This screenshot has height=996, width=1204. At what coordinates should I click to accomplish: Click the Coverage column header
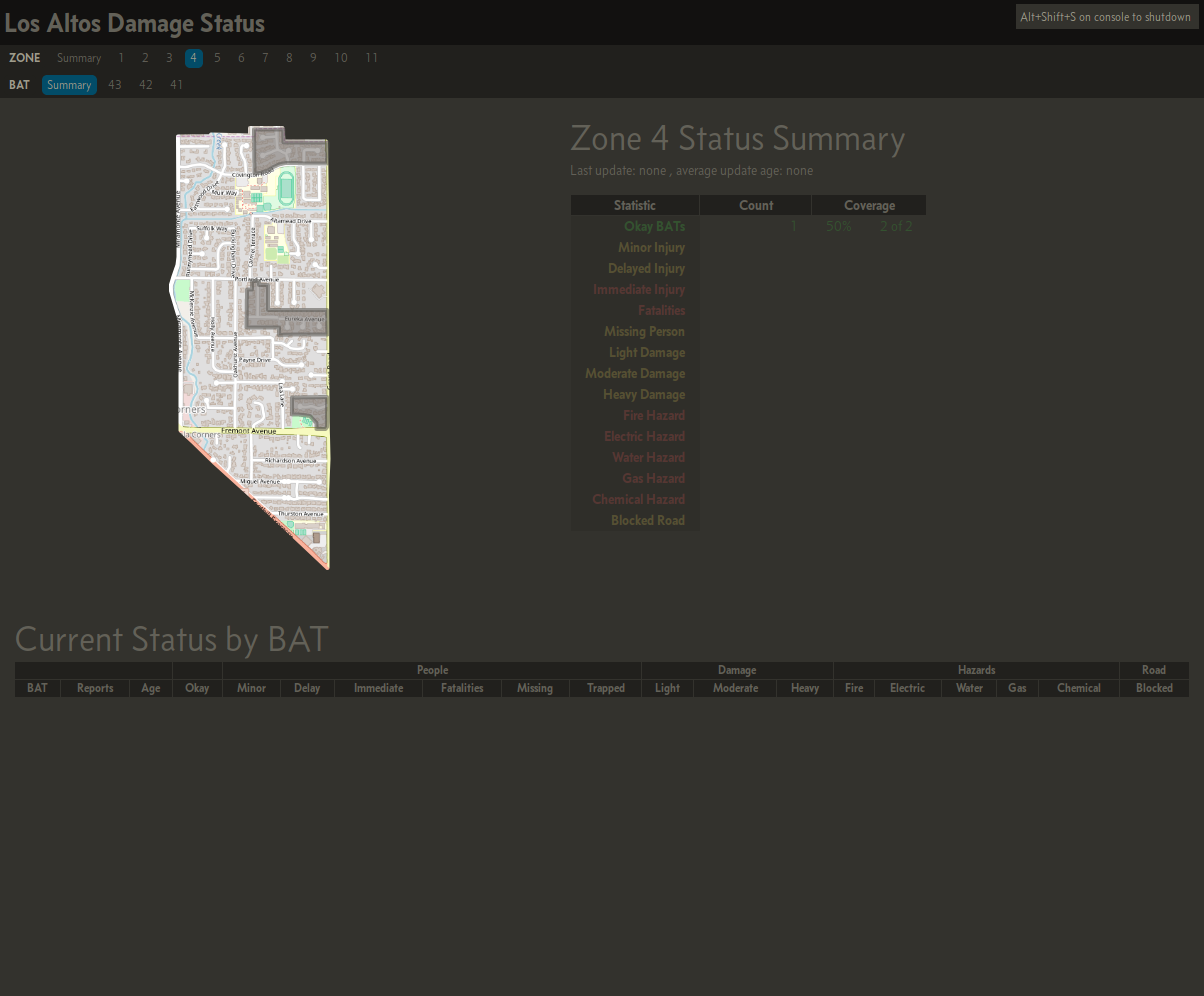coord(868,205)
